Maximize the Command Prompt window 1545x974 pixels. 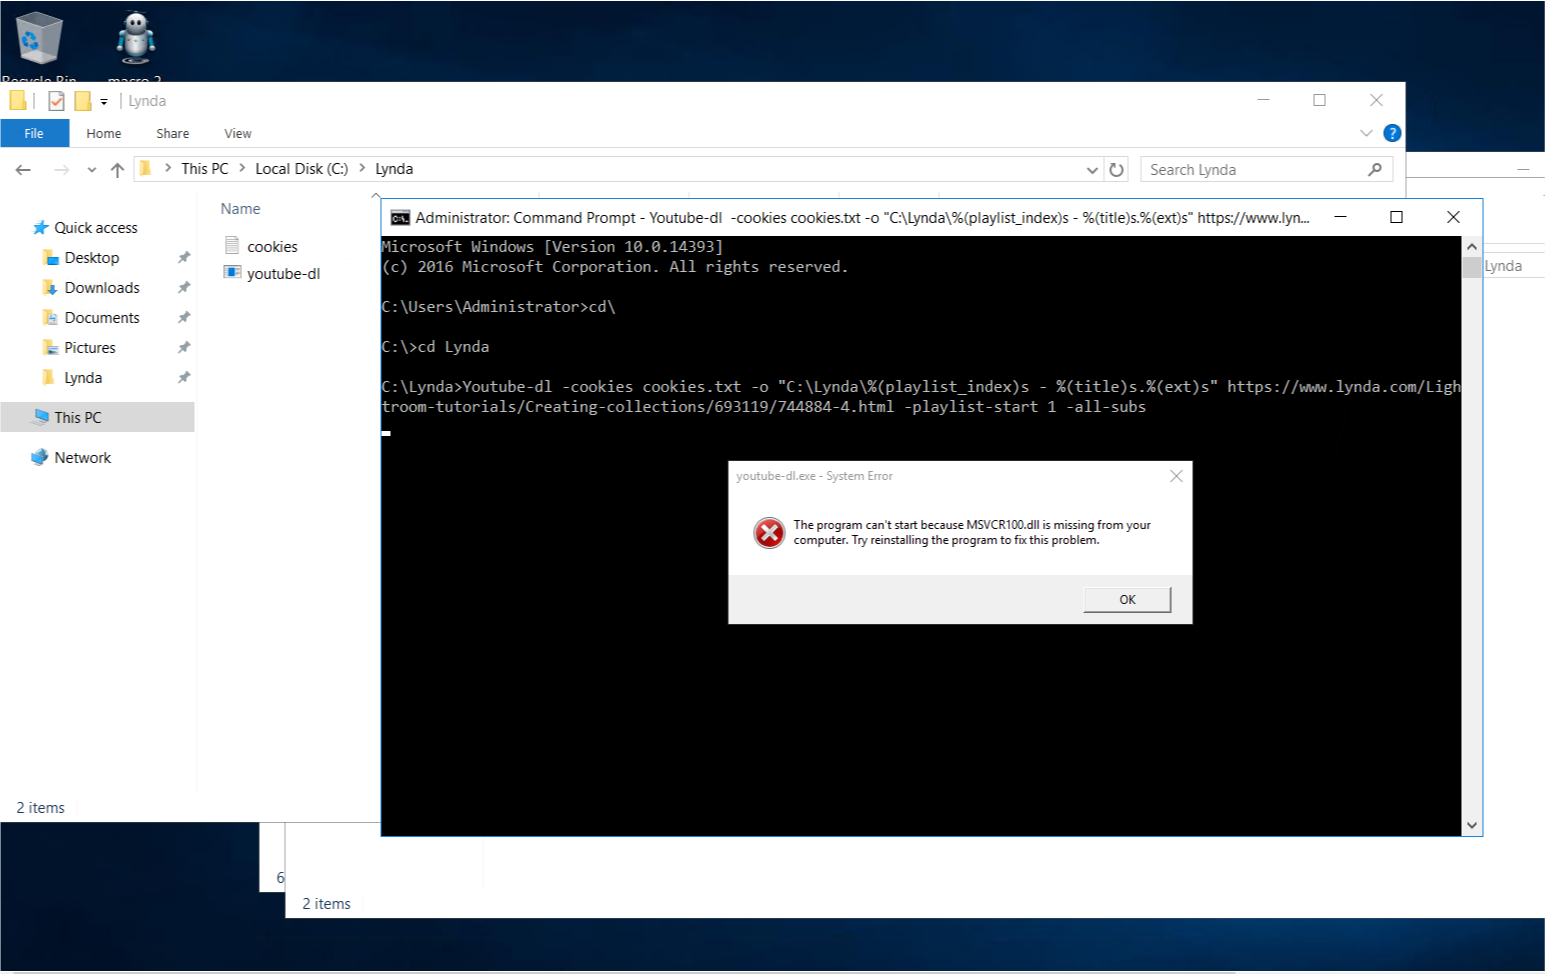[1397, 217]
